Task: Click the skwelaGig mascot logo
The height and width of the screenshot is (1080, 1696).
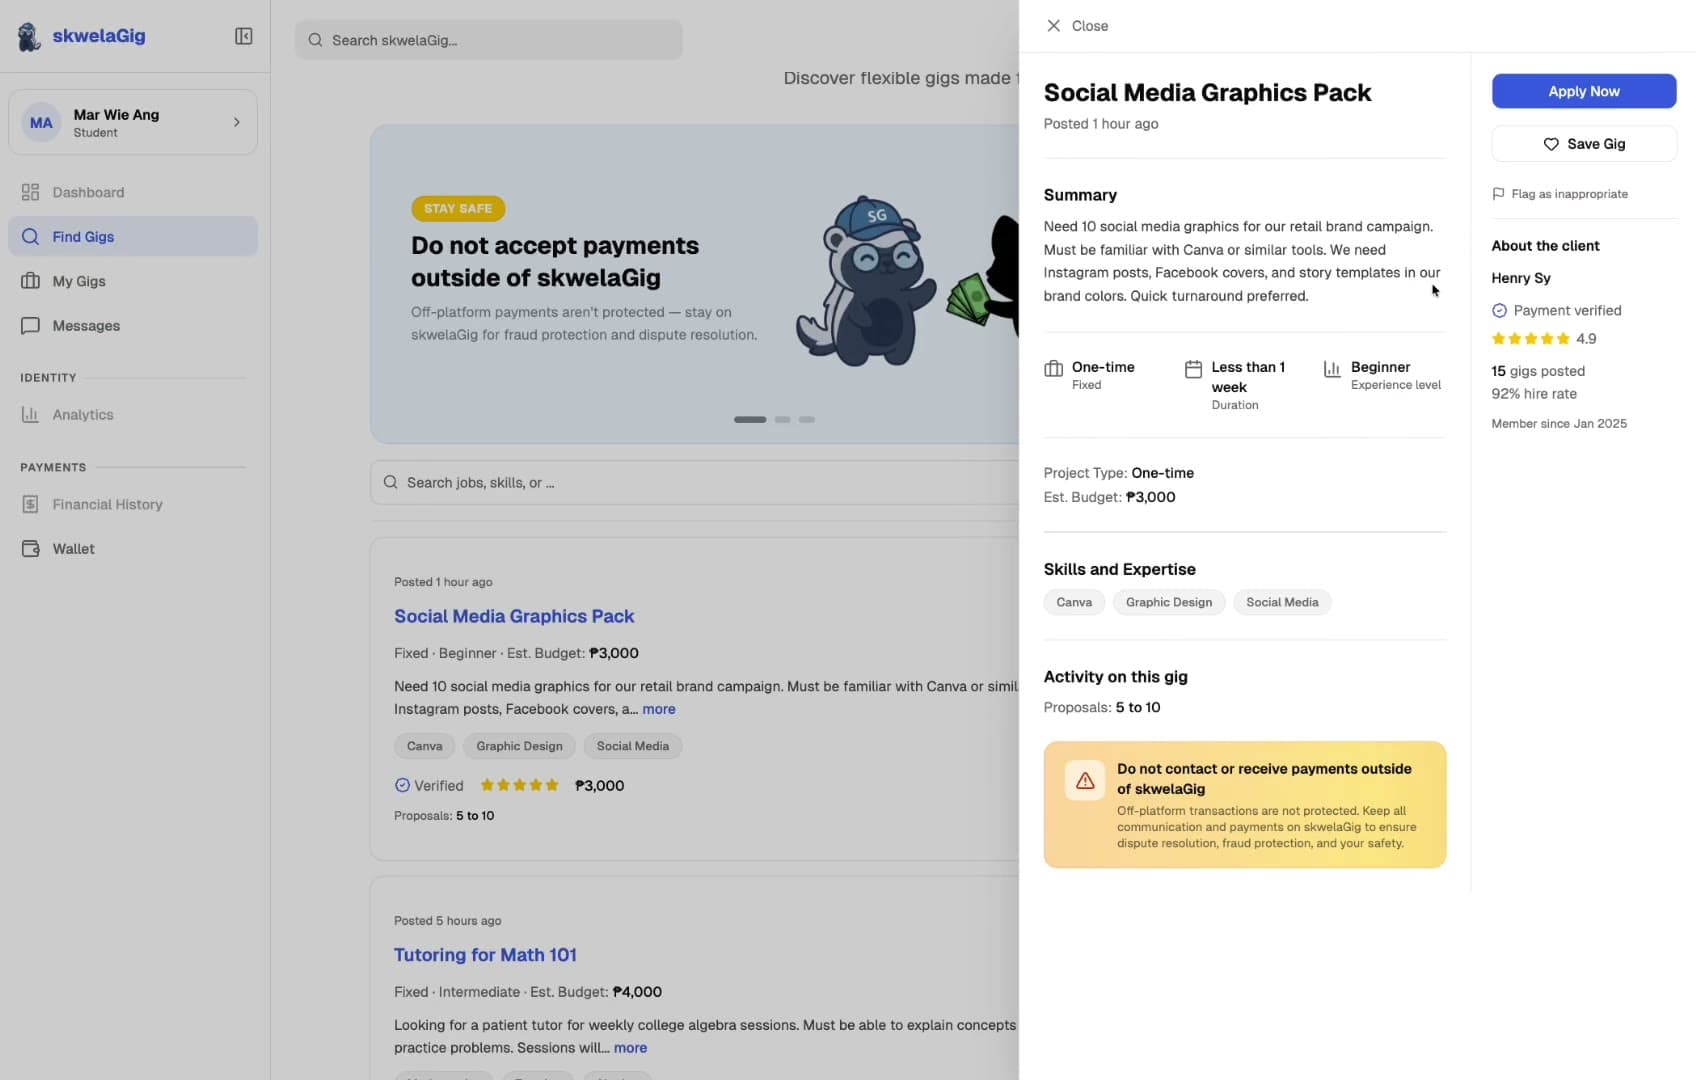Action: click(x=29, y=37)
